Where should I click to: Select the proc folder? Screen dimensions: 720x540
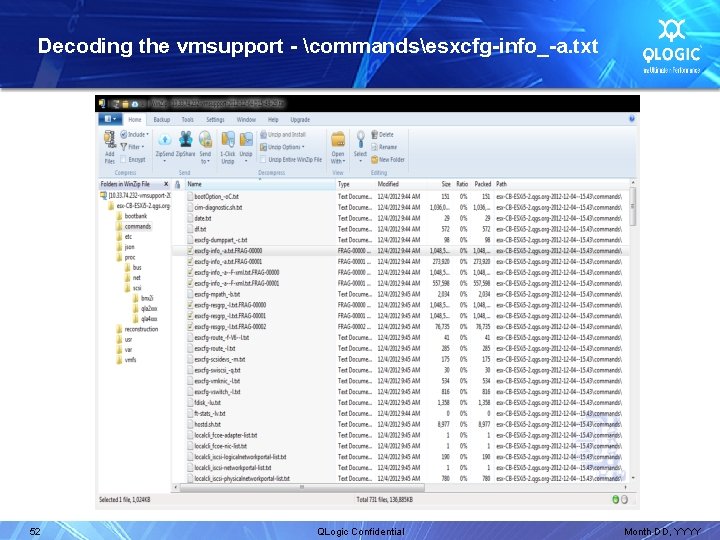point(126,258)
